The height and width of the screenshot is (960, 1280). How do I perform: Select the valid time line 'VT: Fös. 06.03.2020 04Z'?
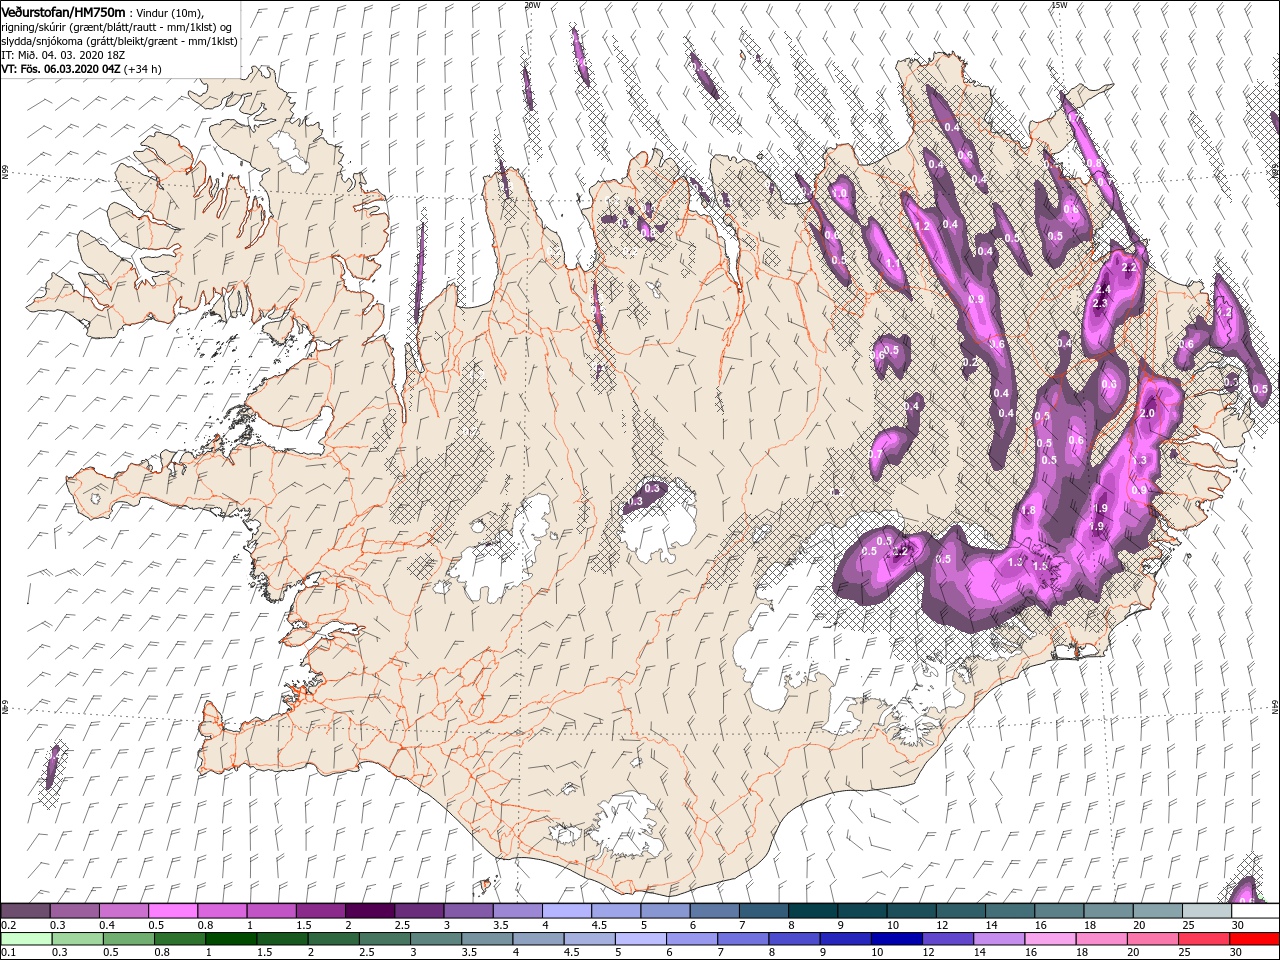coord(61,69)
